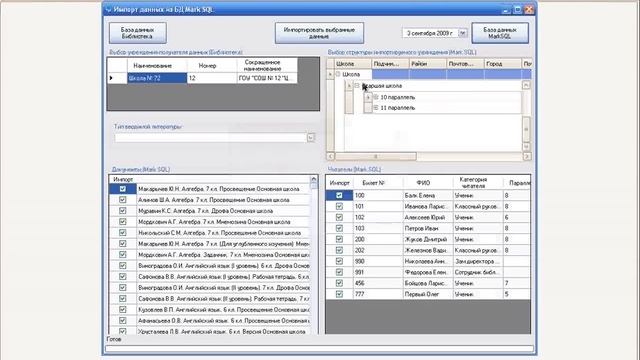Image resolution: width=640 pixels, height=360 pixels.
Task: Click the Зам.директора category cell
Action: coord(478,261)
